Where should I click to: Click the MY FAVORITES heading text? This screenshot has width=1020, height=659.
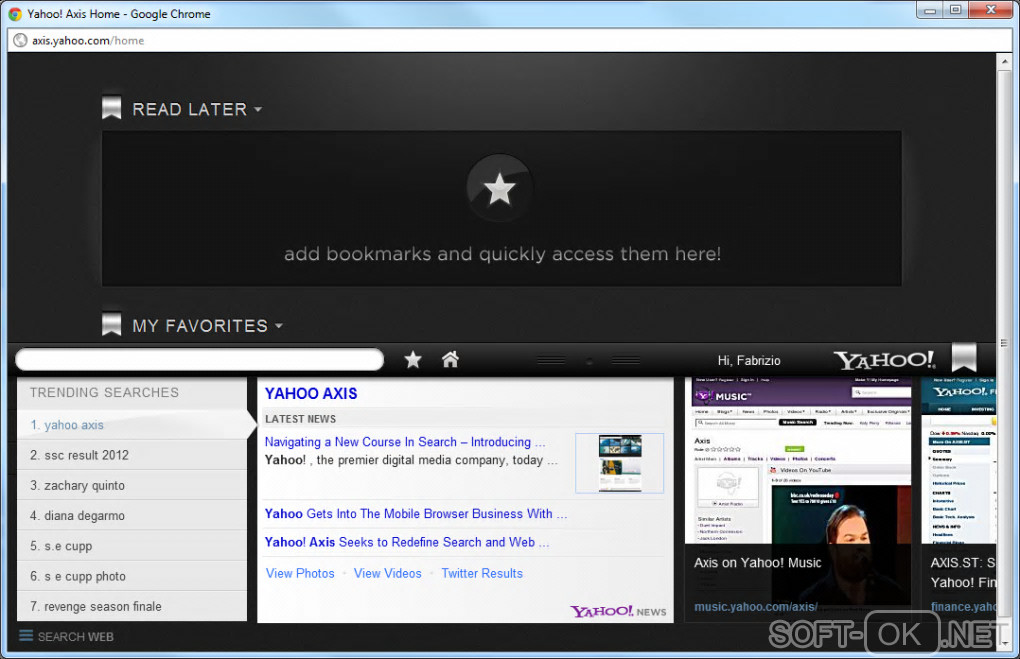click(x=200, y=325)
